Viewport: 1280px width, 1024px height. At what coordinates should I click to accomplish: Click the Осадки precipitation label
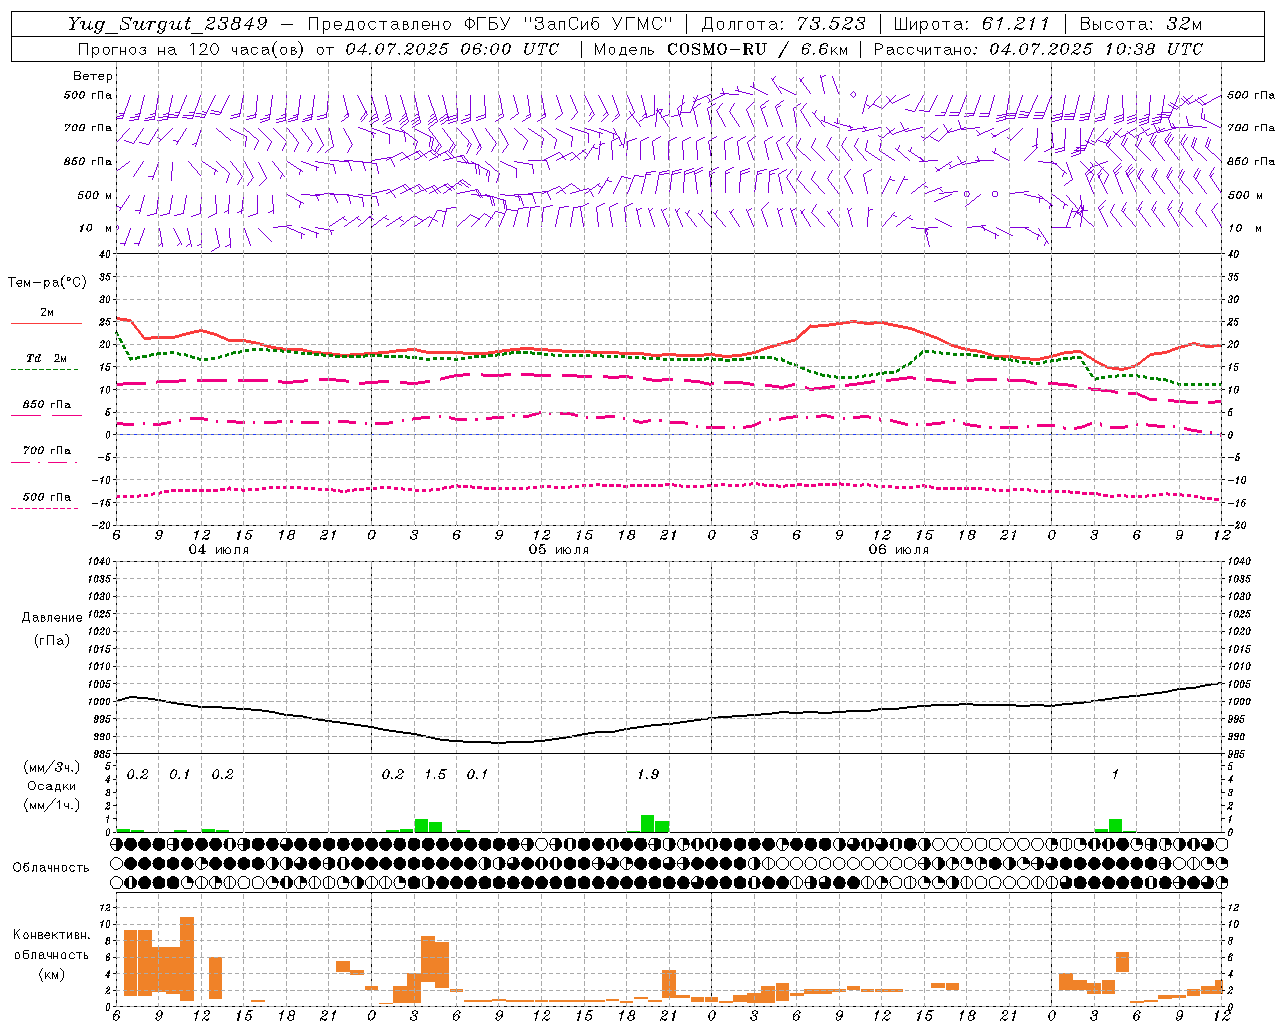52,786
